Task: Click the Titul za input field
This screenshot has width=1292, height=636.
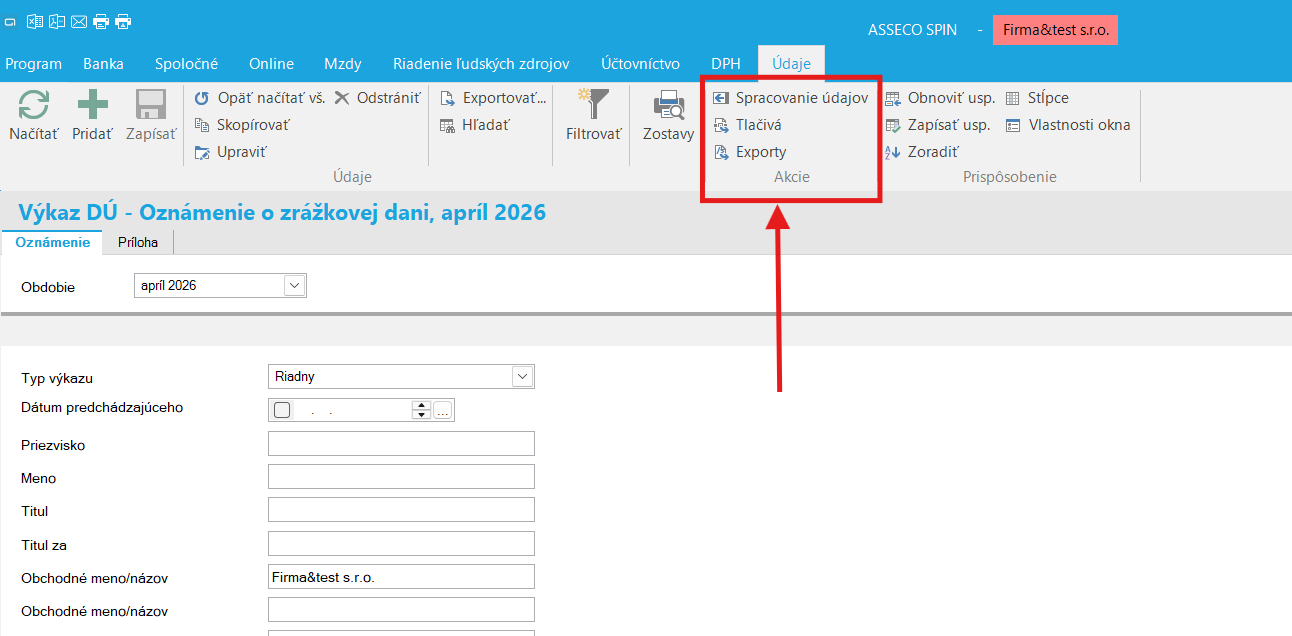Action: 401,544
